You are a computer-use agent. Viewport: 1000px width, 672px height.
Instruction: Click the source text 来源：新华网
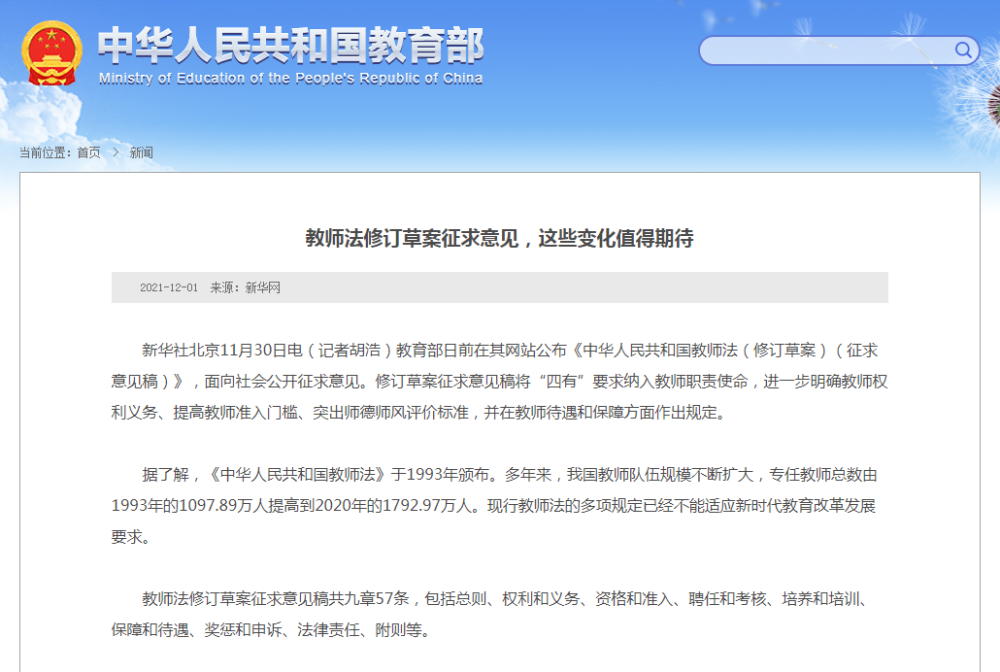click(246, 288)
